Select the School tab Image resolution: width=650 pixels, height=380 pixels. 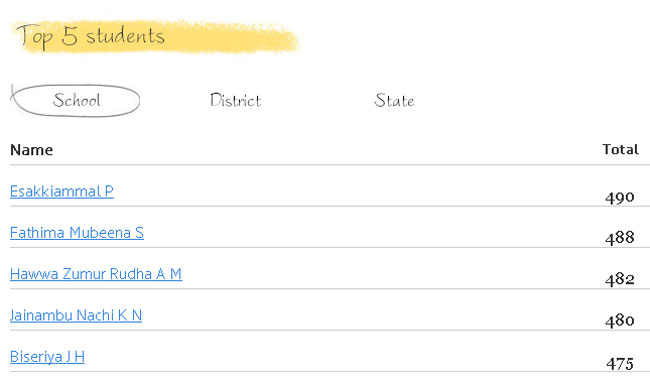tap(76, 100)
